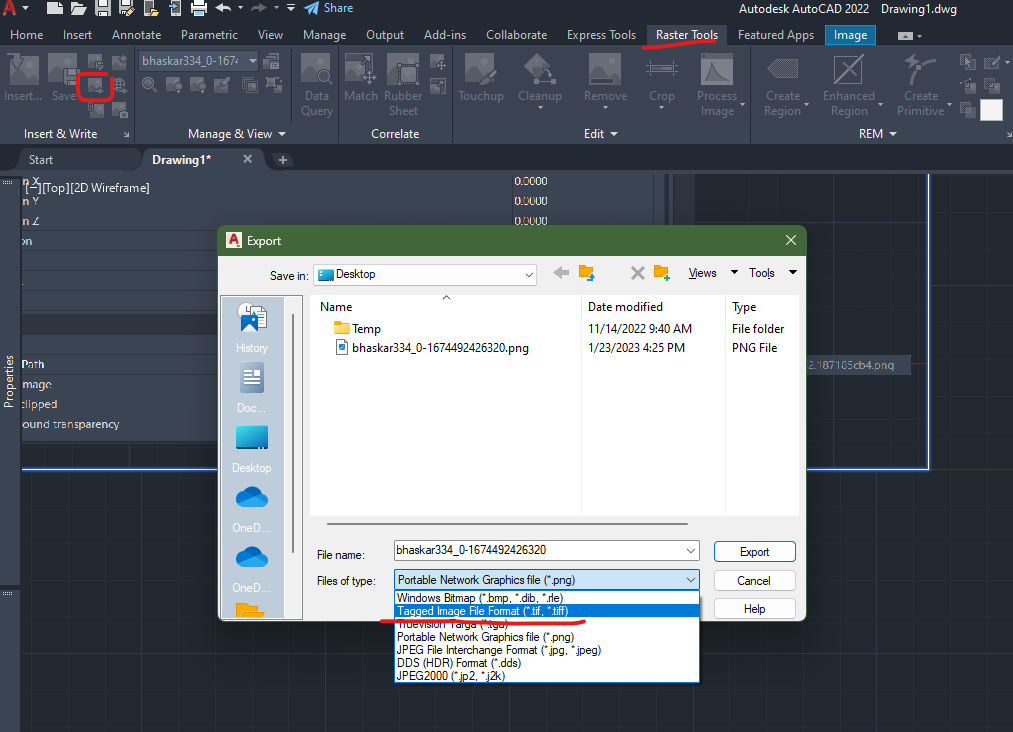Viewport: 1013px width, 732px height.
Task: Select the Match tool
Action: (x=360, y=84)
